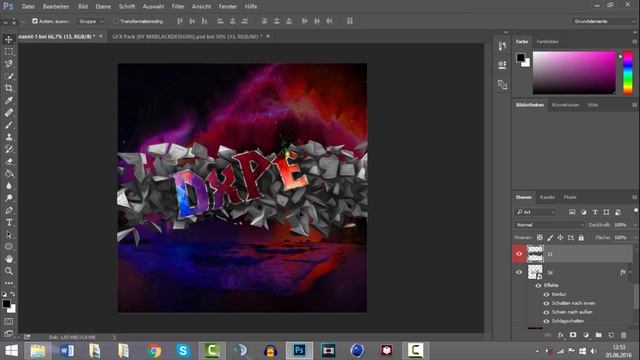This screenshot has width=640, height=360.
Task: Delete the selected layer
Action: (624, 335)
